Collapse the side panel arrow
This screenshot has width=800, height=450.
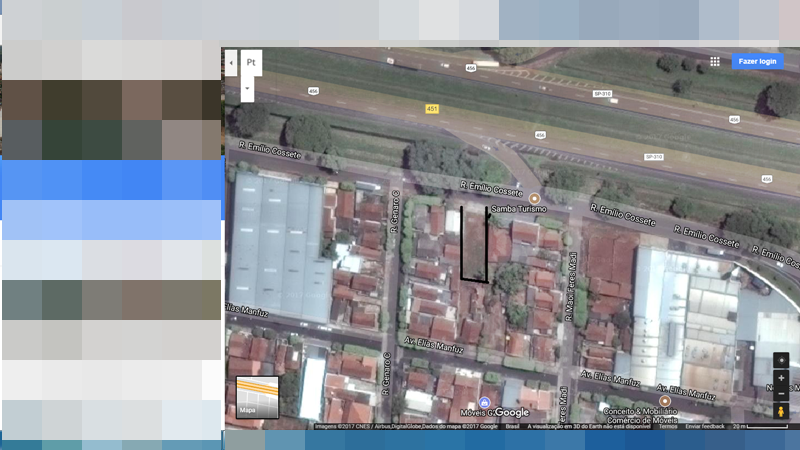(231, 63)
